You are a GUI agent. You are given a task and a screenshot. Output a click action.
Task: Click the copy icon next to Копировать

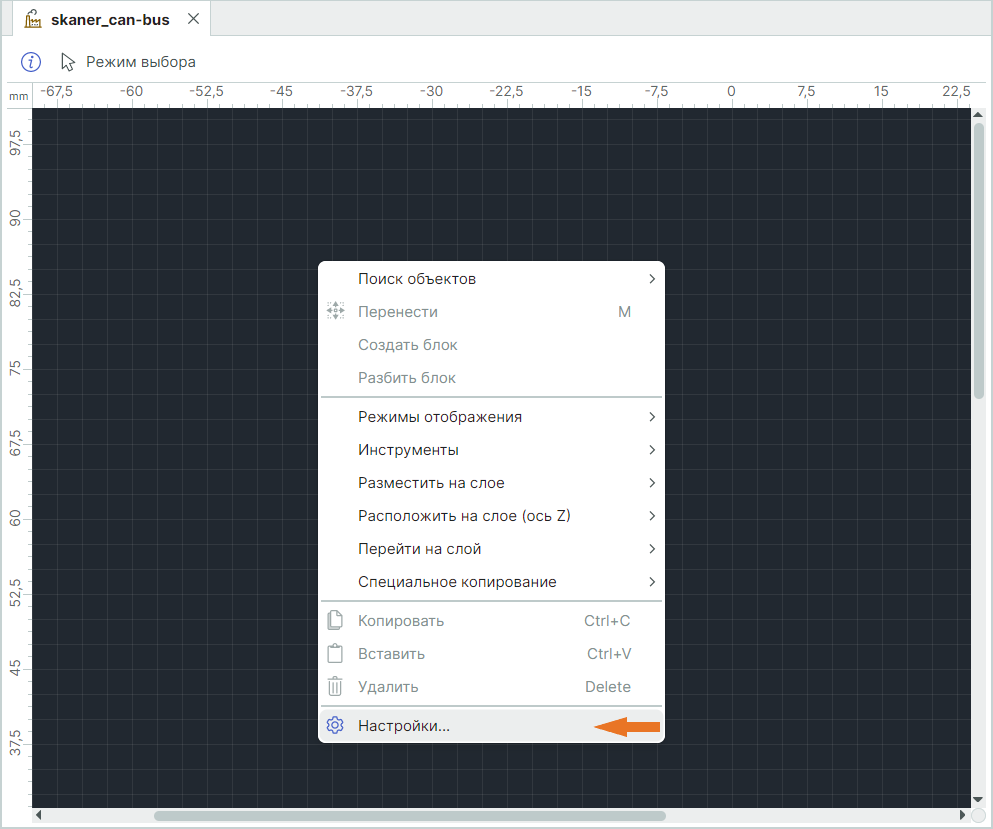click(x=335, y=621)
